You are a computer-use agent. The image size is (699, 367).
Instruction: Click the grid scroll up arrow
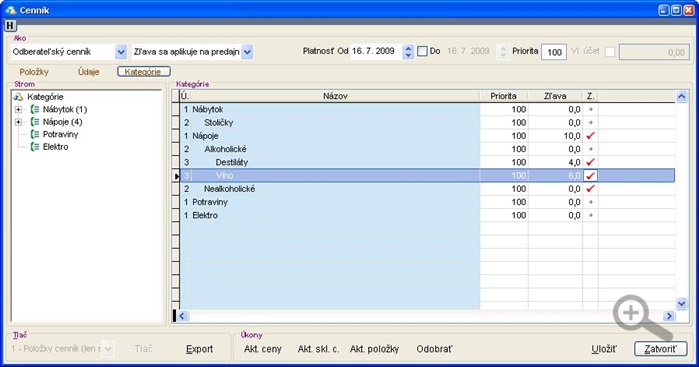coord(681,96)
